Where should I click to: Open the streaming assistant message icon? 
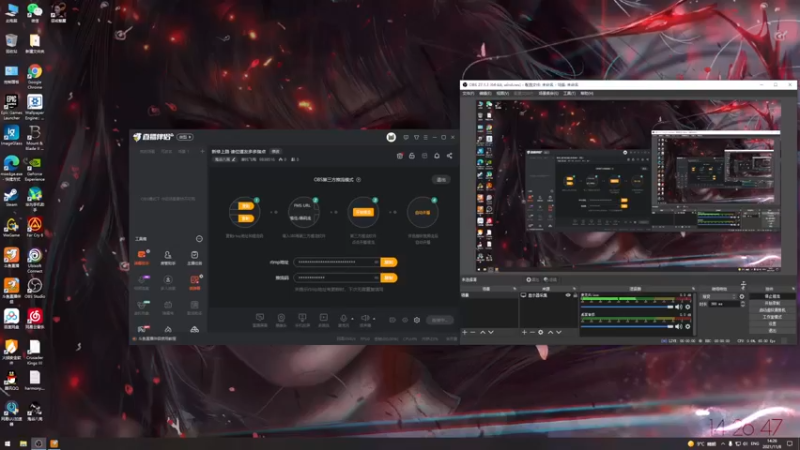click(x=406, y=137)
